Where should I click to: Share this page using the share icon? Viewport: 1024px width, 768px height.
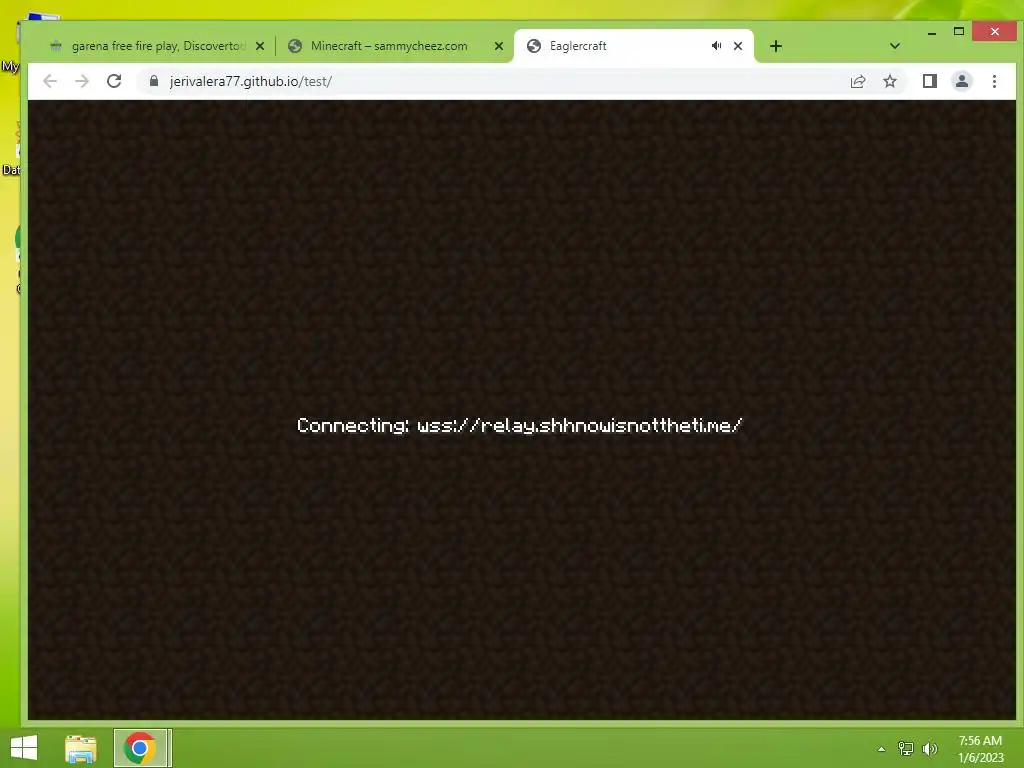coord(857,81)
